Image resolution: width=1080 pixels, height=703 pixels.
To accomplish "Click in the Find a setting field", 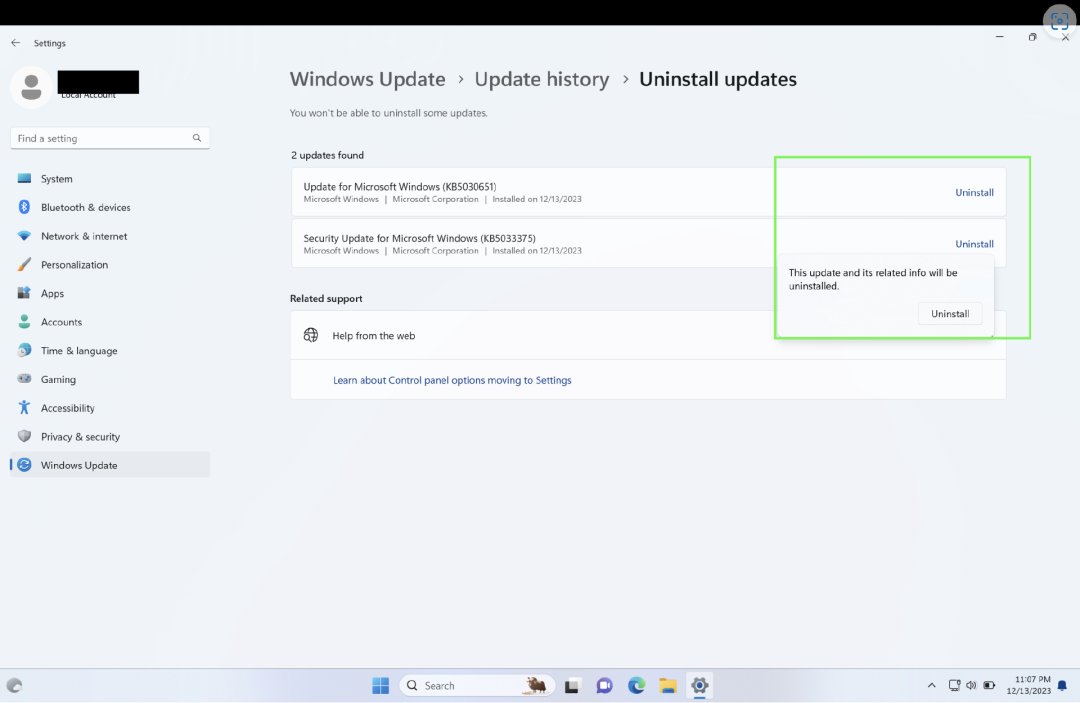I will [110, 138].
